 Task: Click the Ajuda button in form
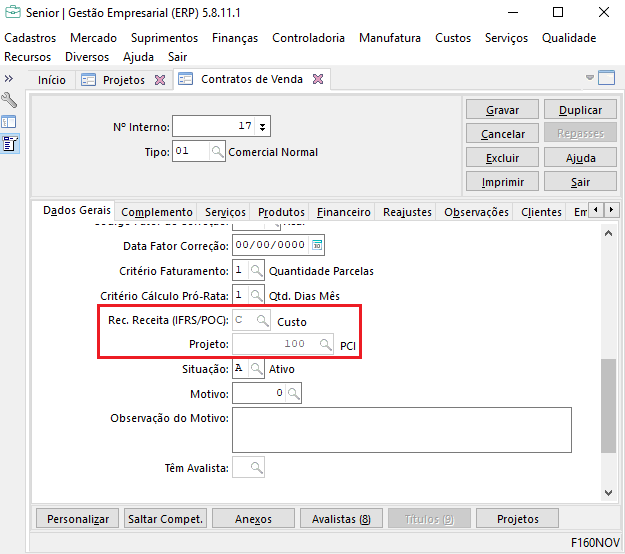[580, 158]
